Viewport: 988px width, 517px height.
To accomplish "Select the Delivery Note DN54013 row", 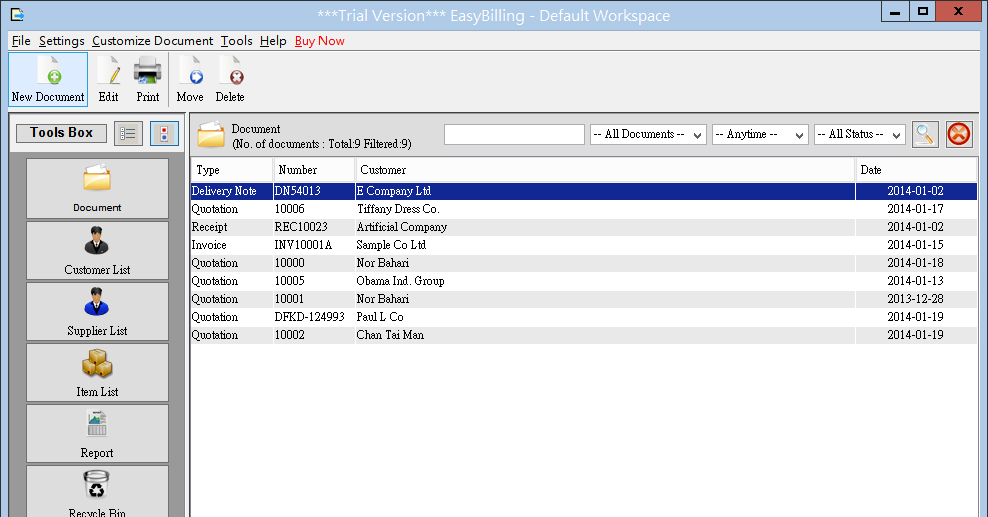I will point(584,191).
